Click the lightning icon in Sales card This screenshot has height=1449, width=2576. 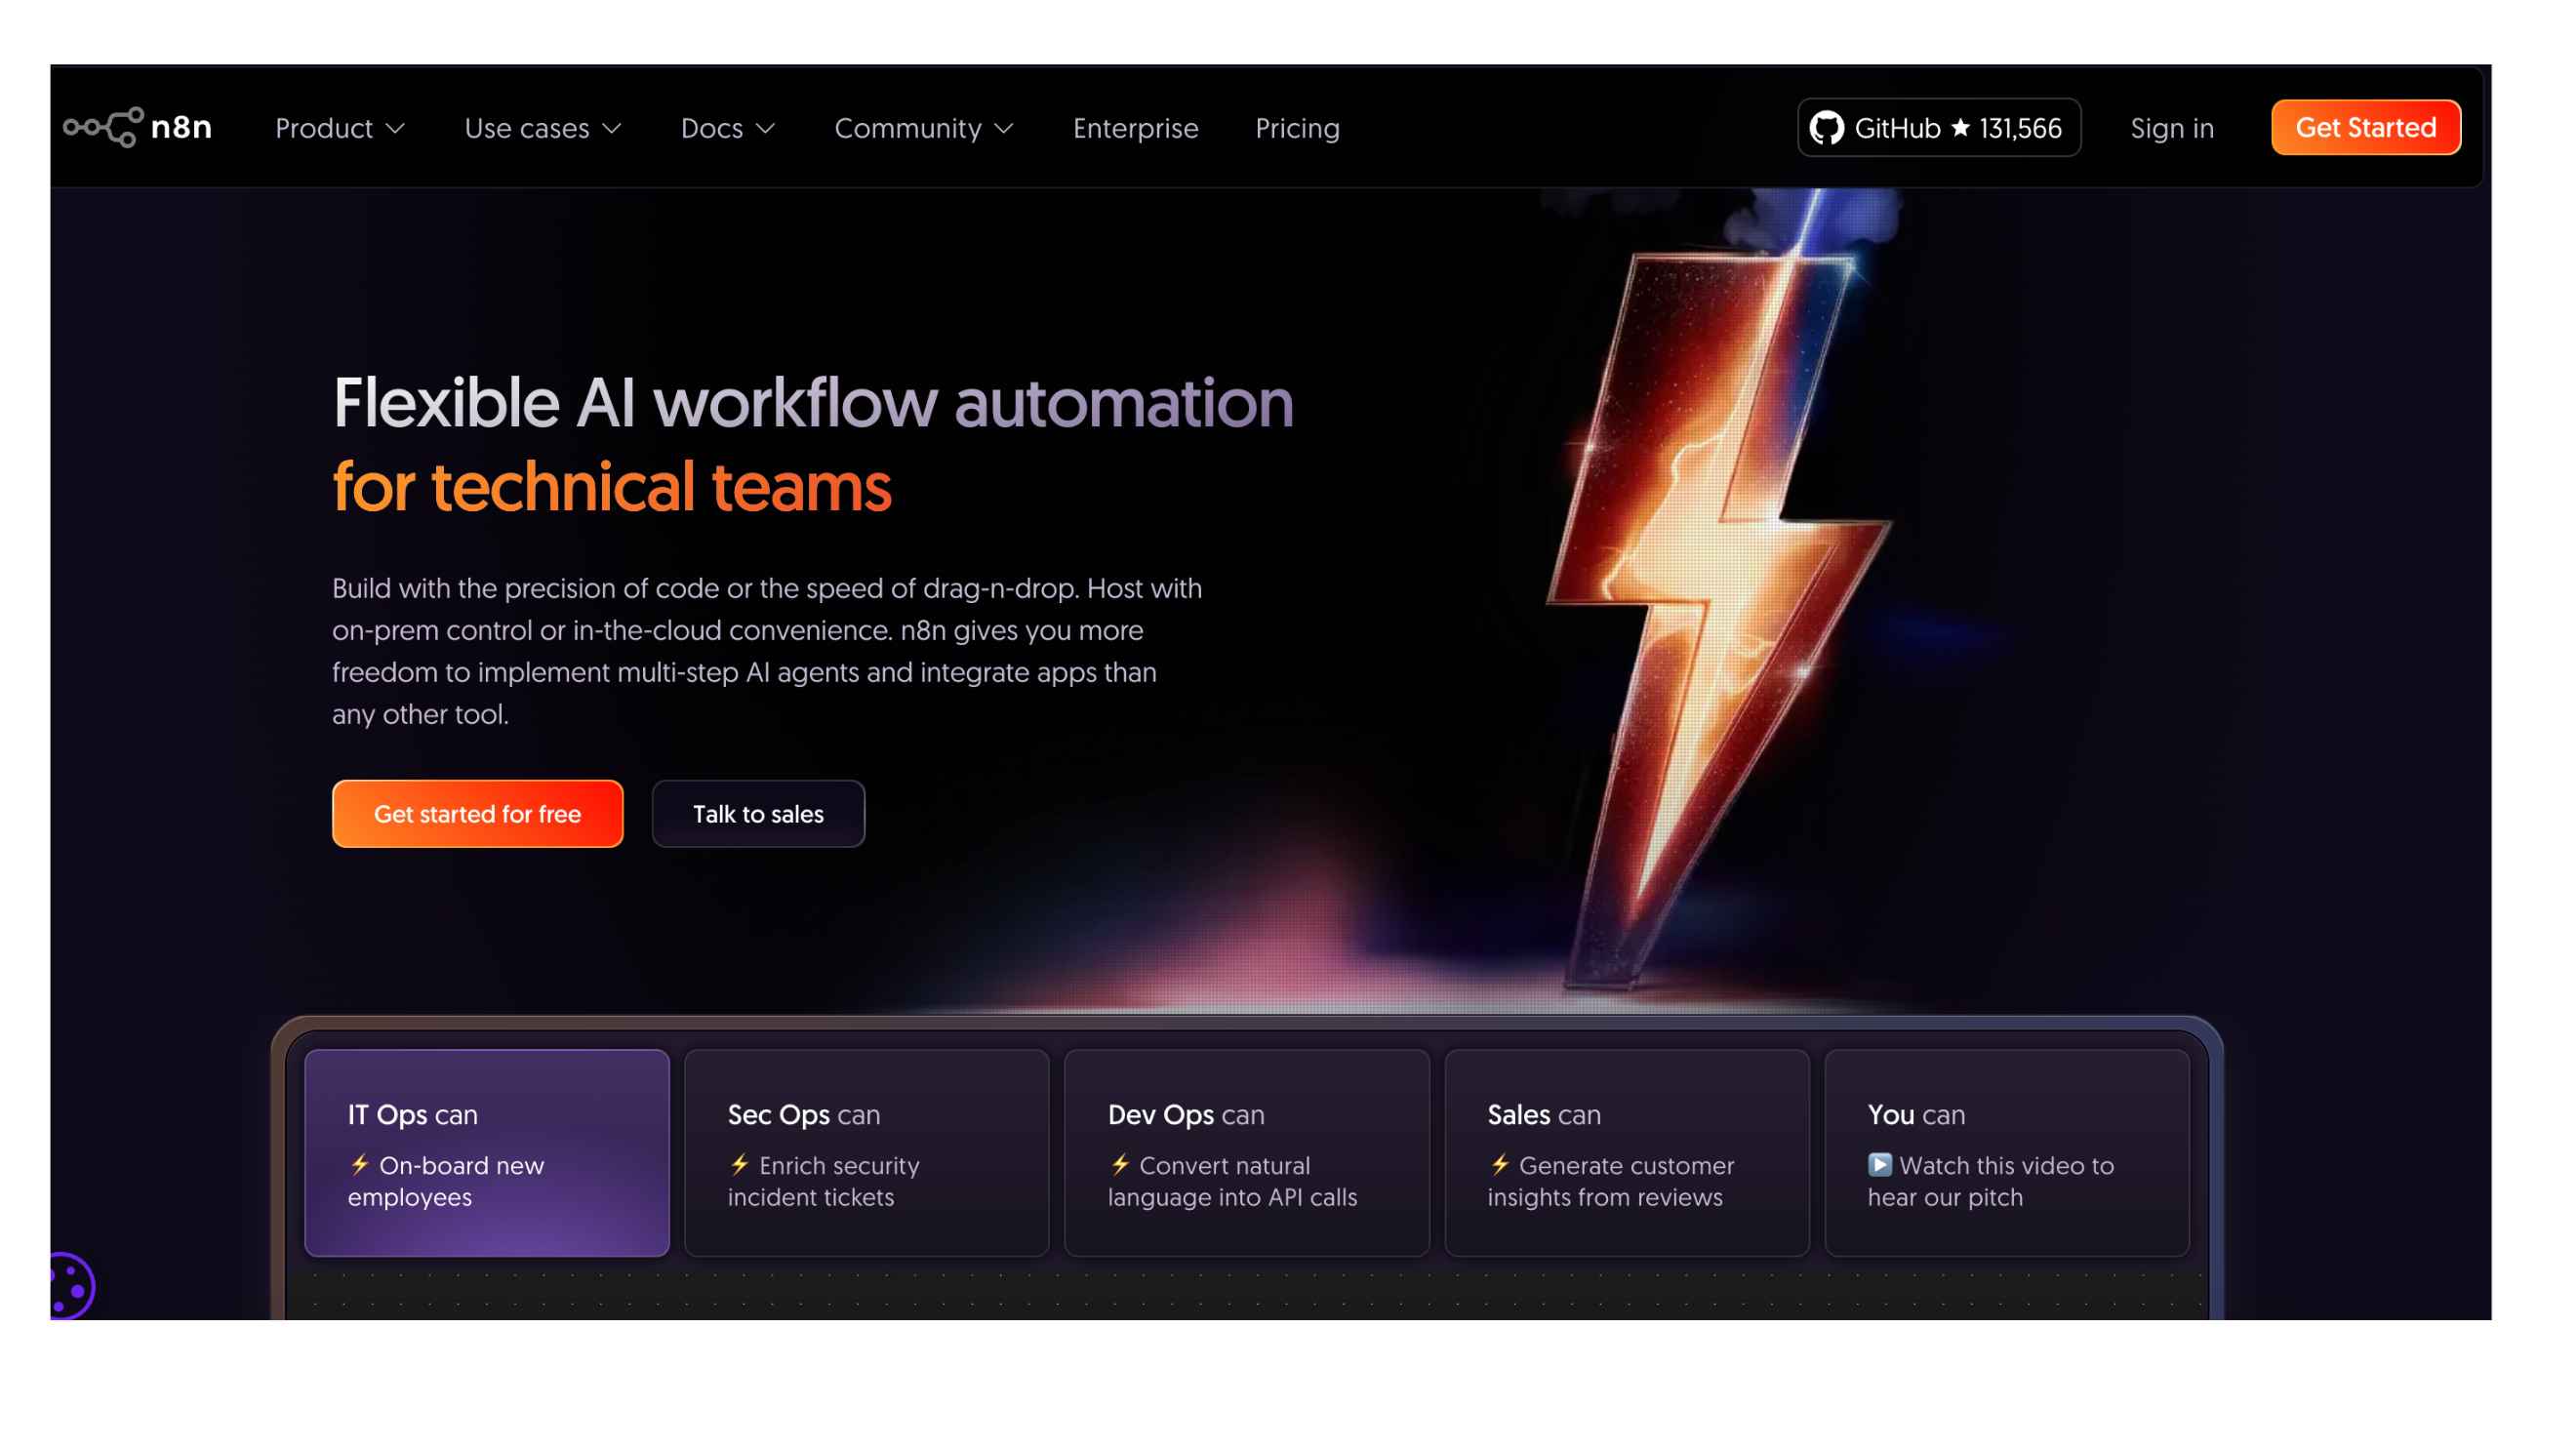click(x=1500, y=1165)
